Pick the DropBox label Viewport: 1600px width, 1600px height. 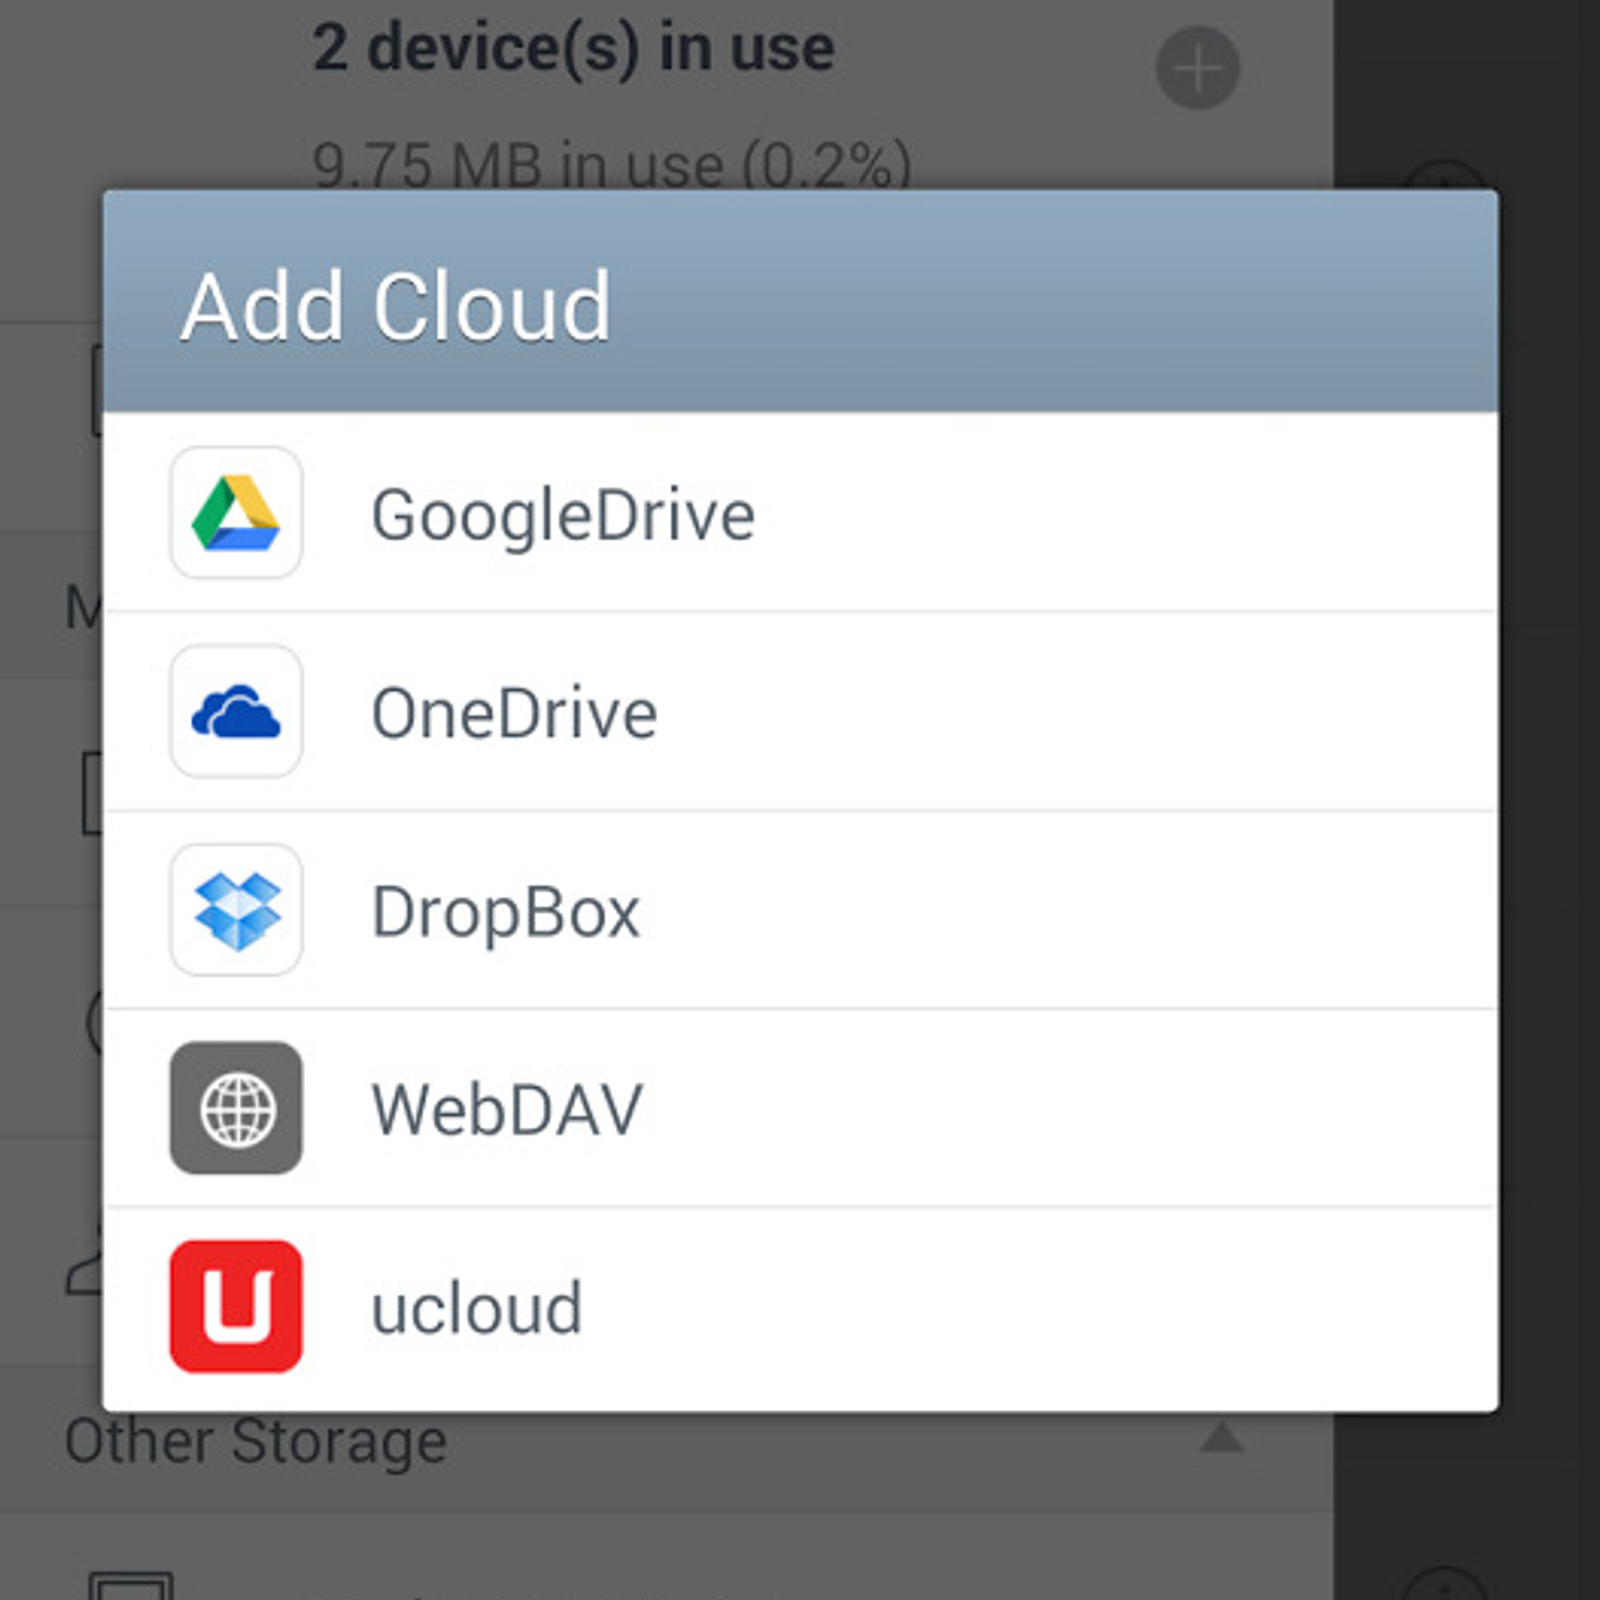(505, 912)
